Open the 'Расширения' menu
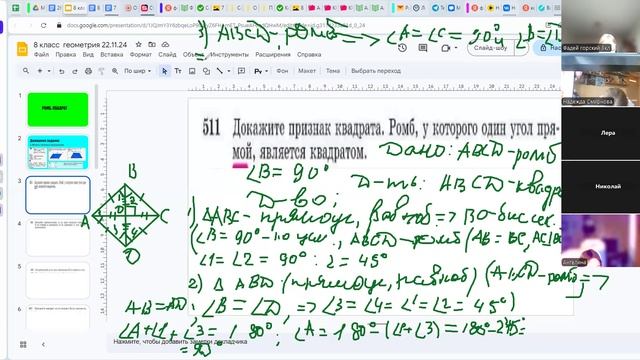The width and height of the screenshot is (640, 360). pyautogui.click(x=273, y=54)
